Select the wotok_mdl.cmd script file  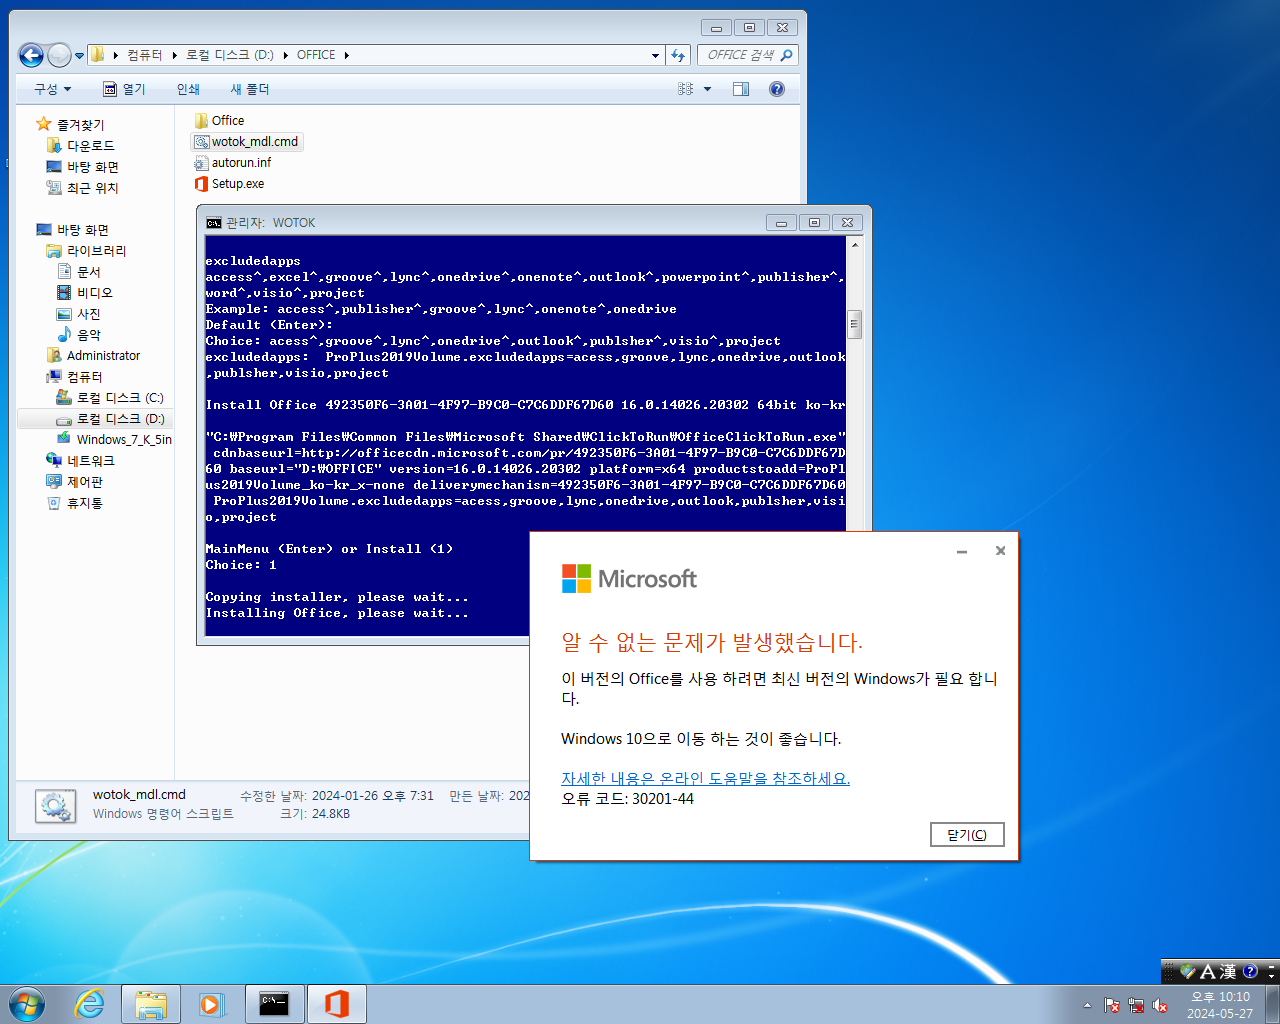[246, 142]
